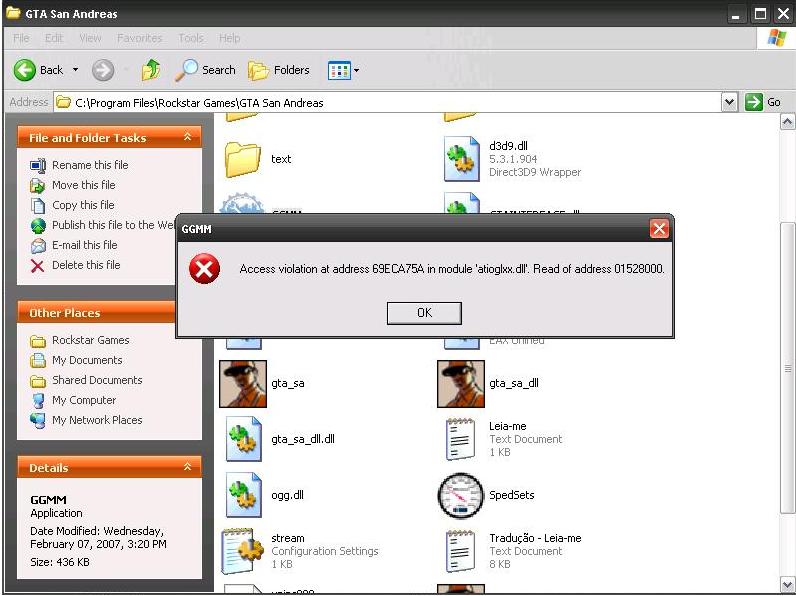The width and height of the screenshot is (796, 596).
Task: Go back with the green Back arrow
Action: (39, 70)
